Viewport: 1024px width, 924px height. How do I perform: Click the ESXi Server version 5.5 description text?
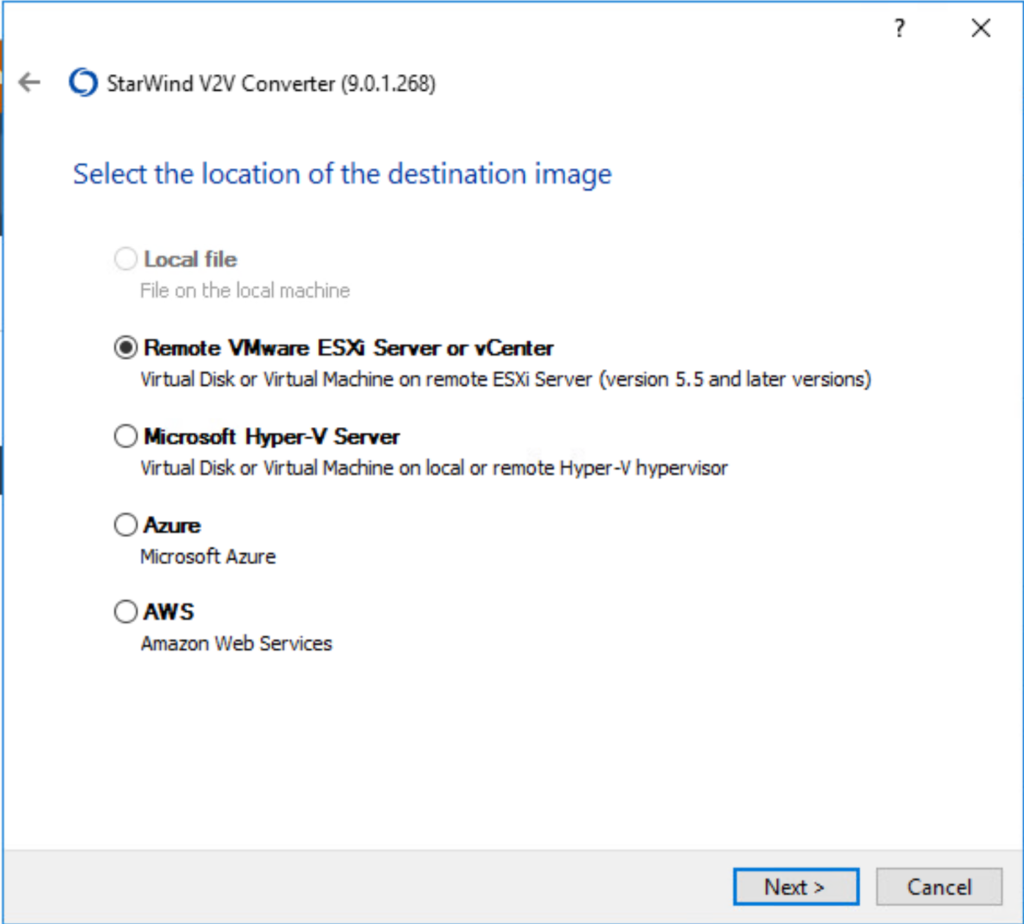point(505,379)
